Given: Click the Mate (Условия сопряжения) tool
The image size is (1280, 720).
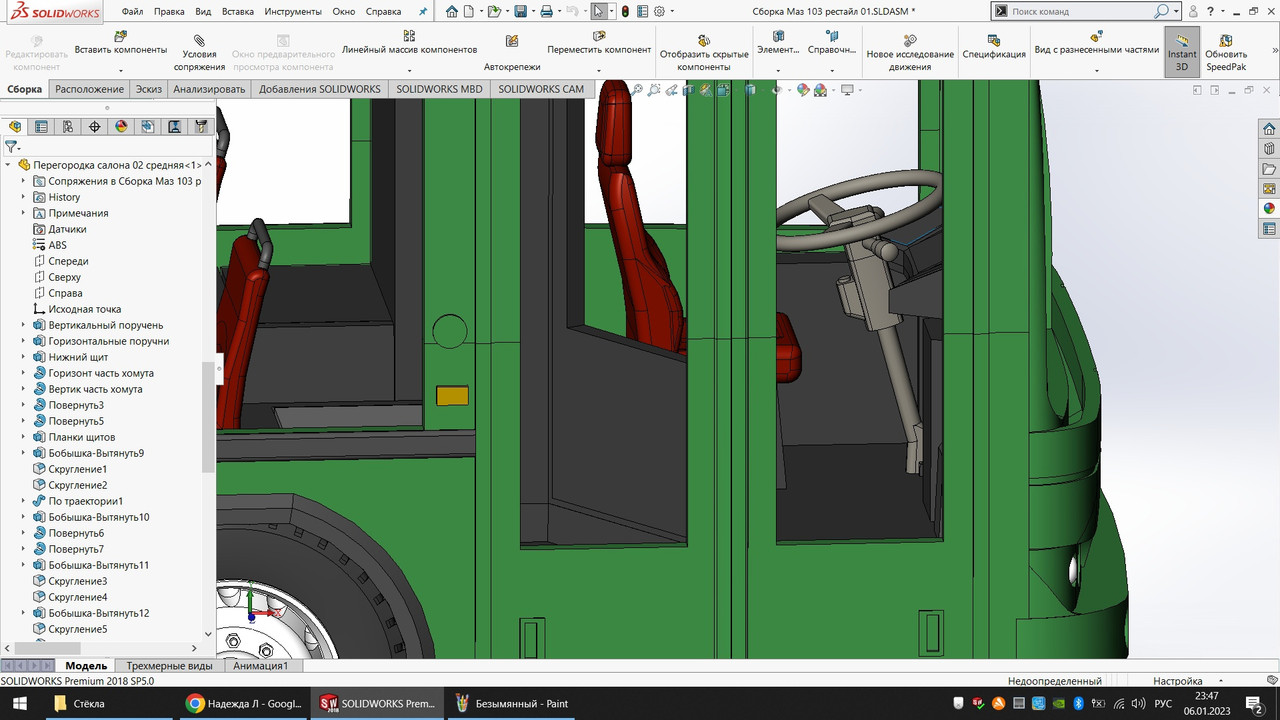Looking at the screenshot, I should click(199, 48).
